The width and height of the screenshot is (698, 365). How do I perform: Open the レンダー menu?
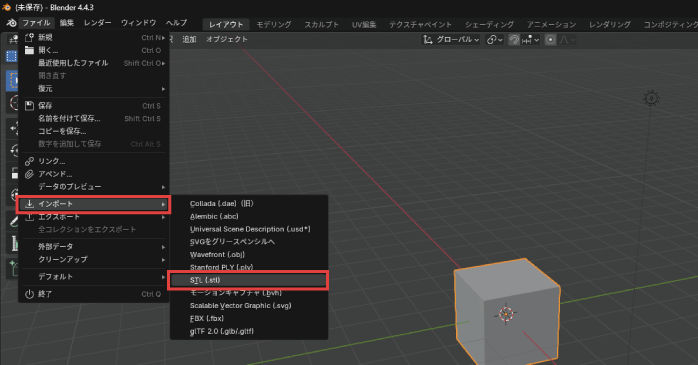[97, 23]
